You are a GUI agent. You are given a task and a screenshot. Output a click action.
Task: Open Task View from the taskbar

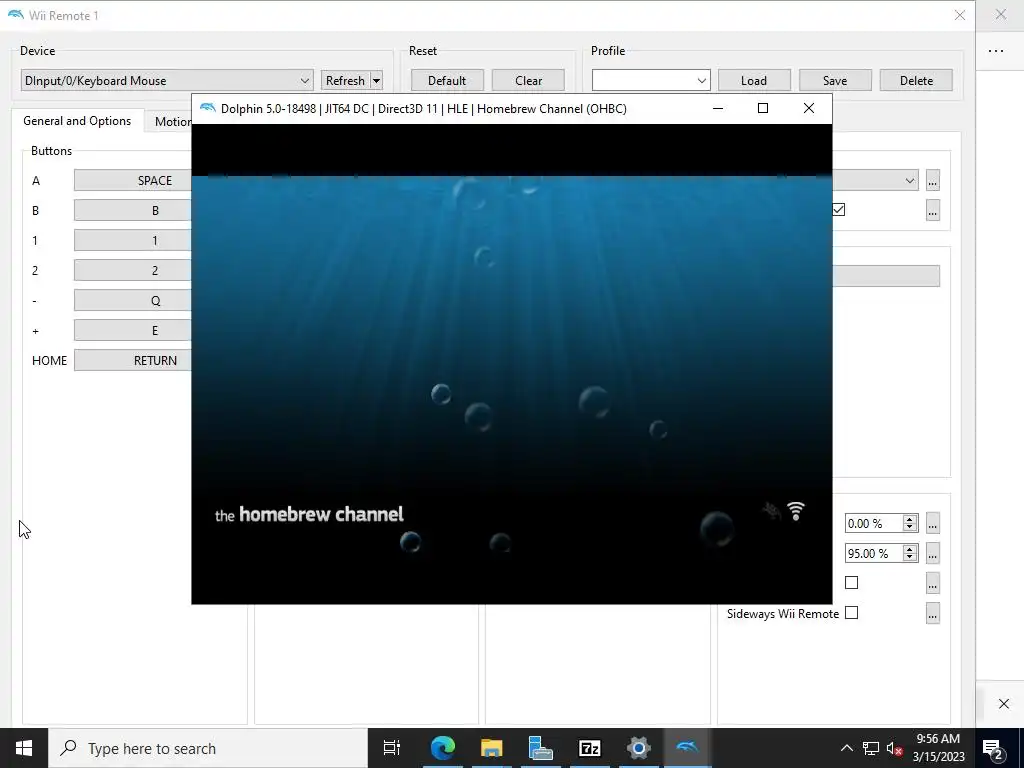tap(392, 748)
